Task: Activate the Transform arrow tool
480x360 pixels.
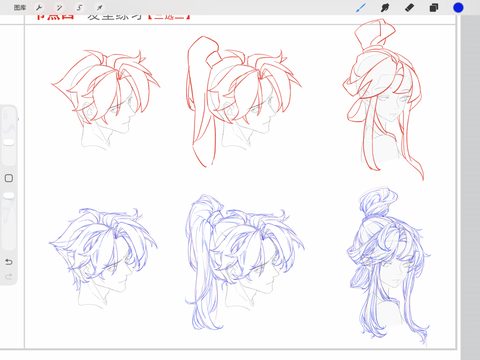Action: 99,7
